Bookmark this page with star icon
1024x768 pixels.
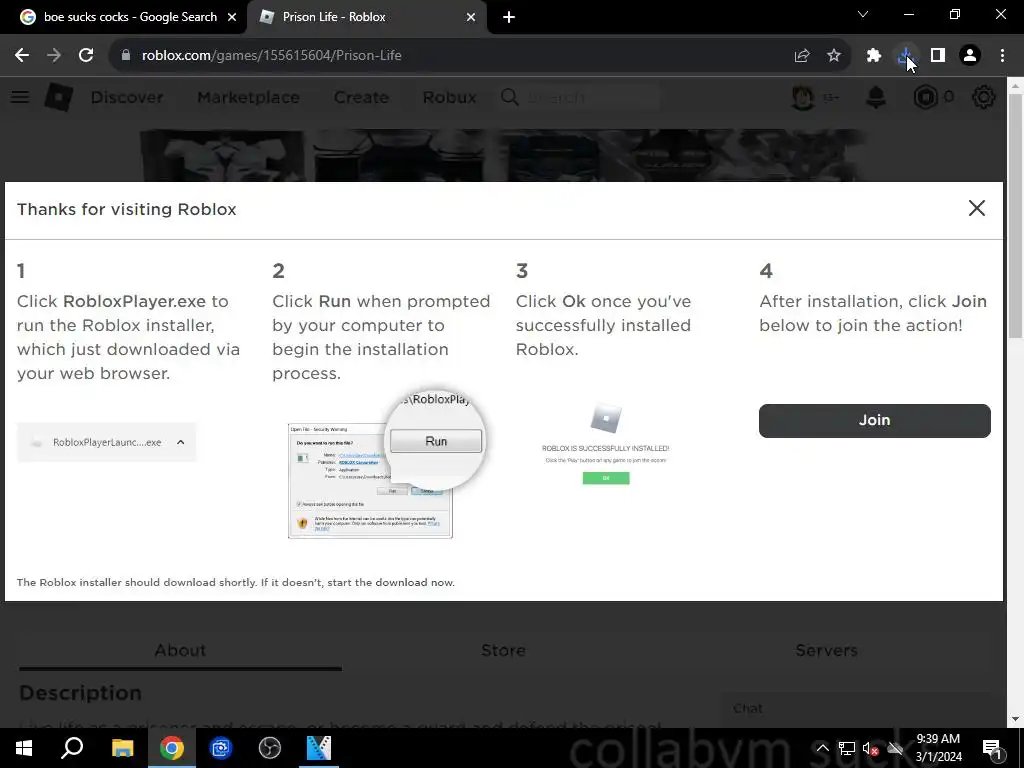834,56
